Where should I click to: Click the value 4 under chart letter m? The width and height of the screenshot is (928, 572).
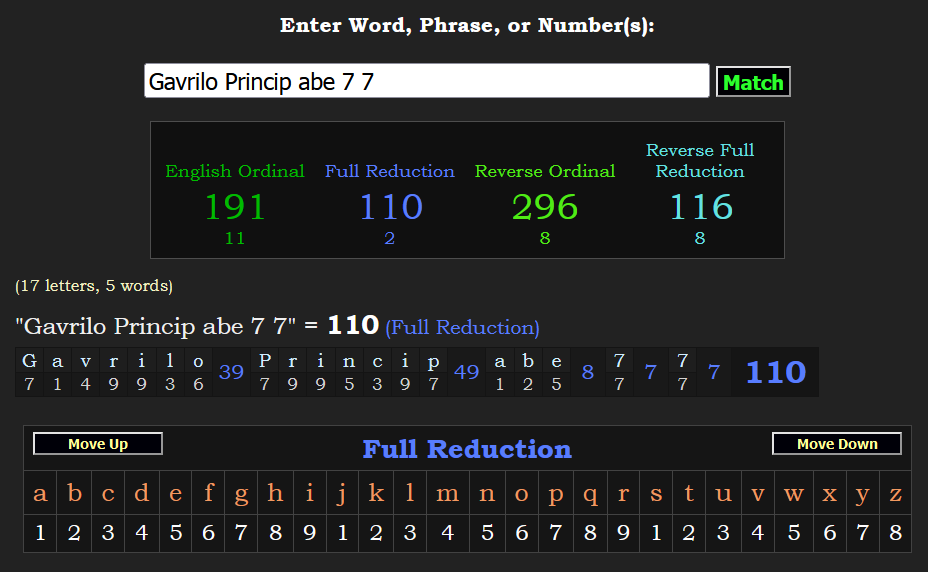[x=447, y=532]
